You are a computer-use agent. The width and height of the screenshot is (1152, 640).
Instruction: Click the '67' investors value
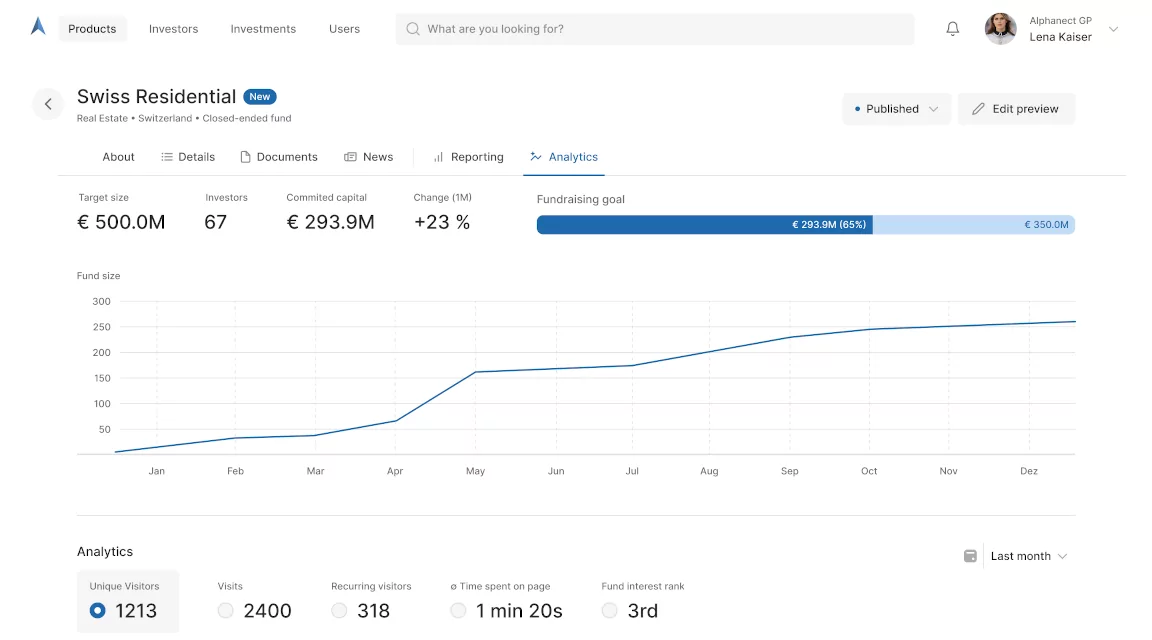pyautogui.click(x=215, y=222)
